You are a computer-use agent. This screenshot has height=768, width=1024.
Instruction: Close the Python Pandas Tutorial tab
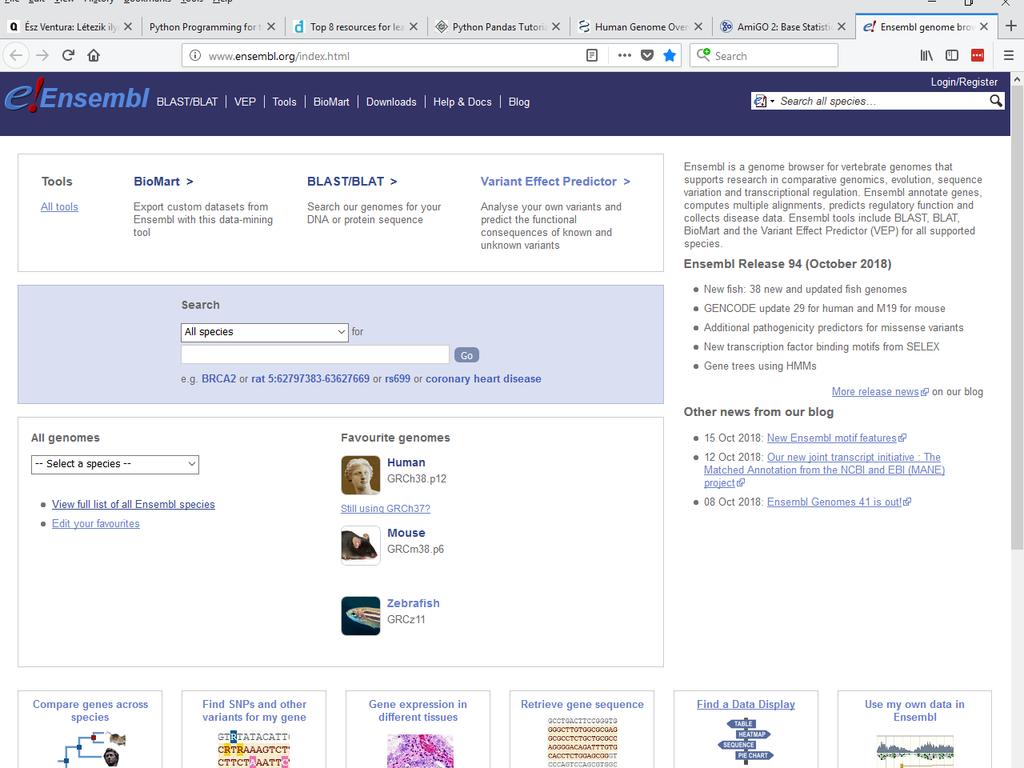(x=556, y=27)
